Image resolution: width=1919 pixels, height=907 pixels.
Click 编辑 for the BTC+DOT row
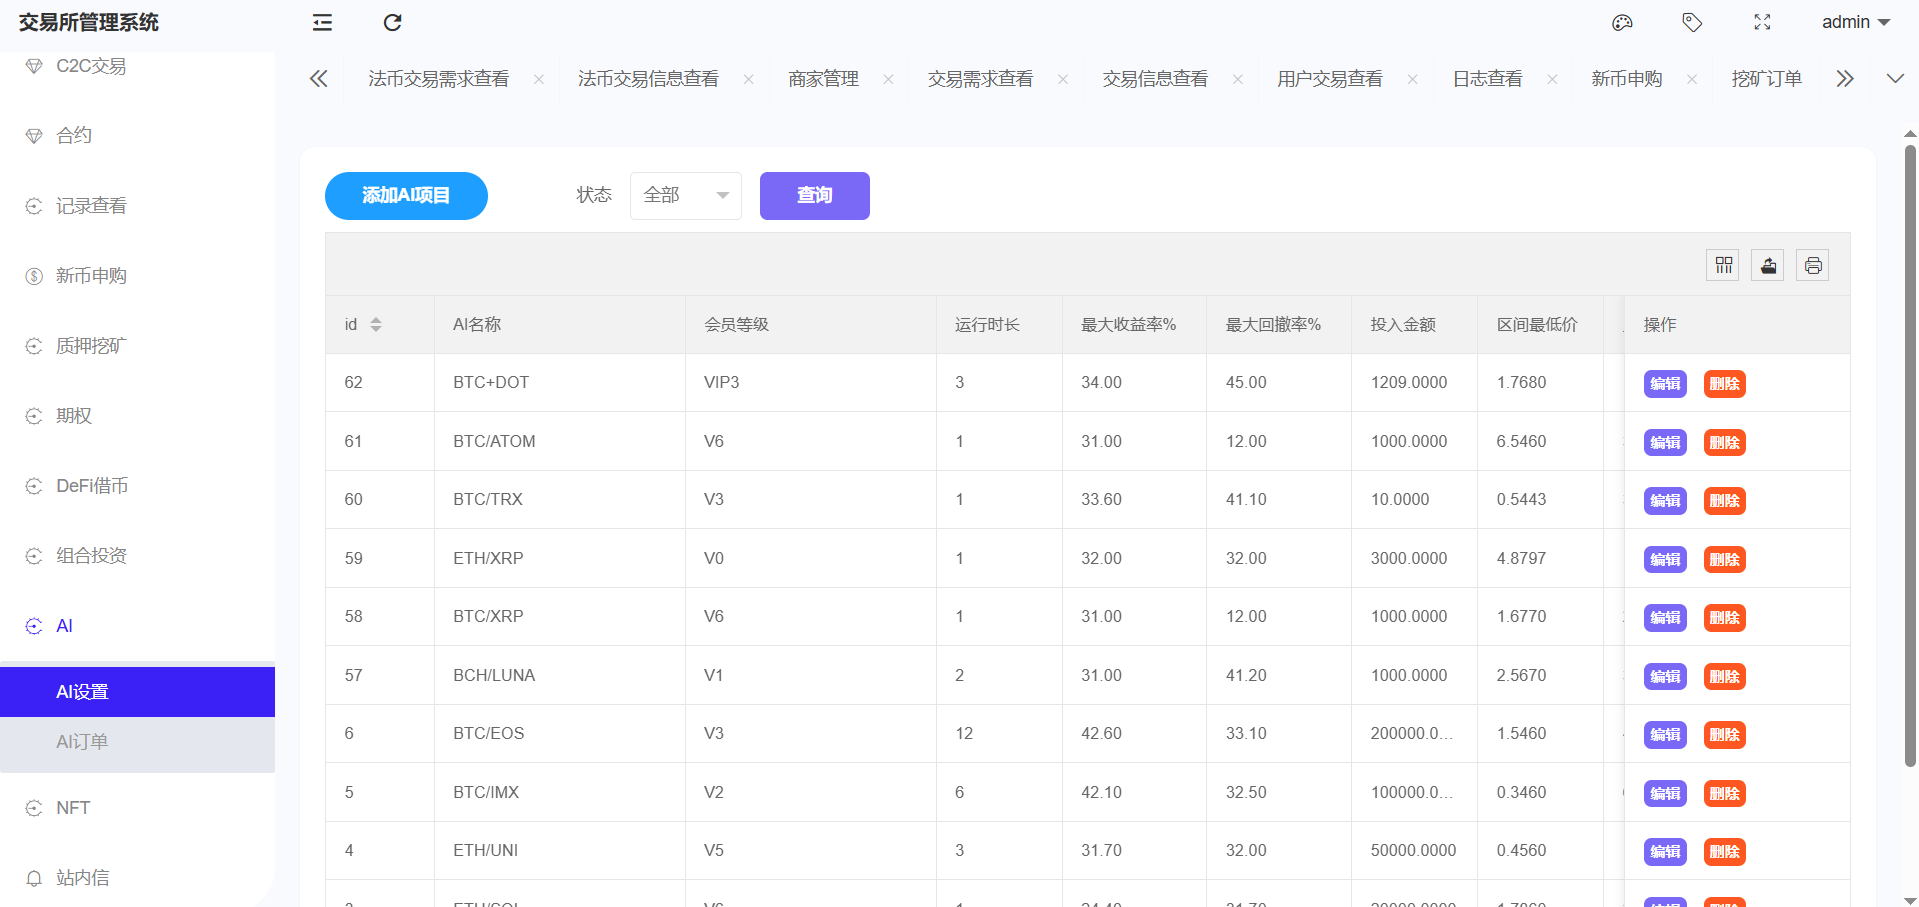tap(1665, 383)
